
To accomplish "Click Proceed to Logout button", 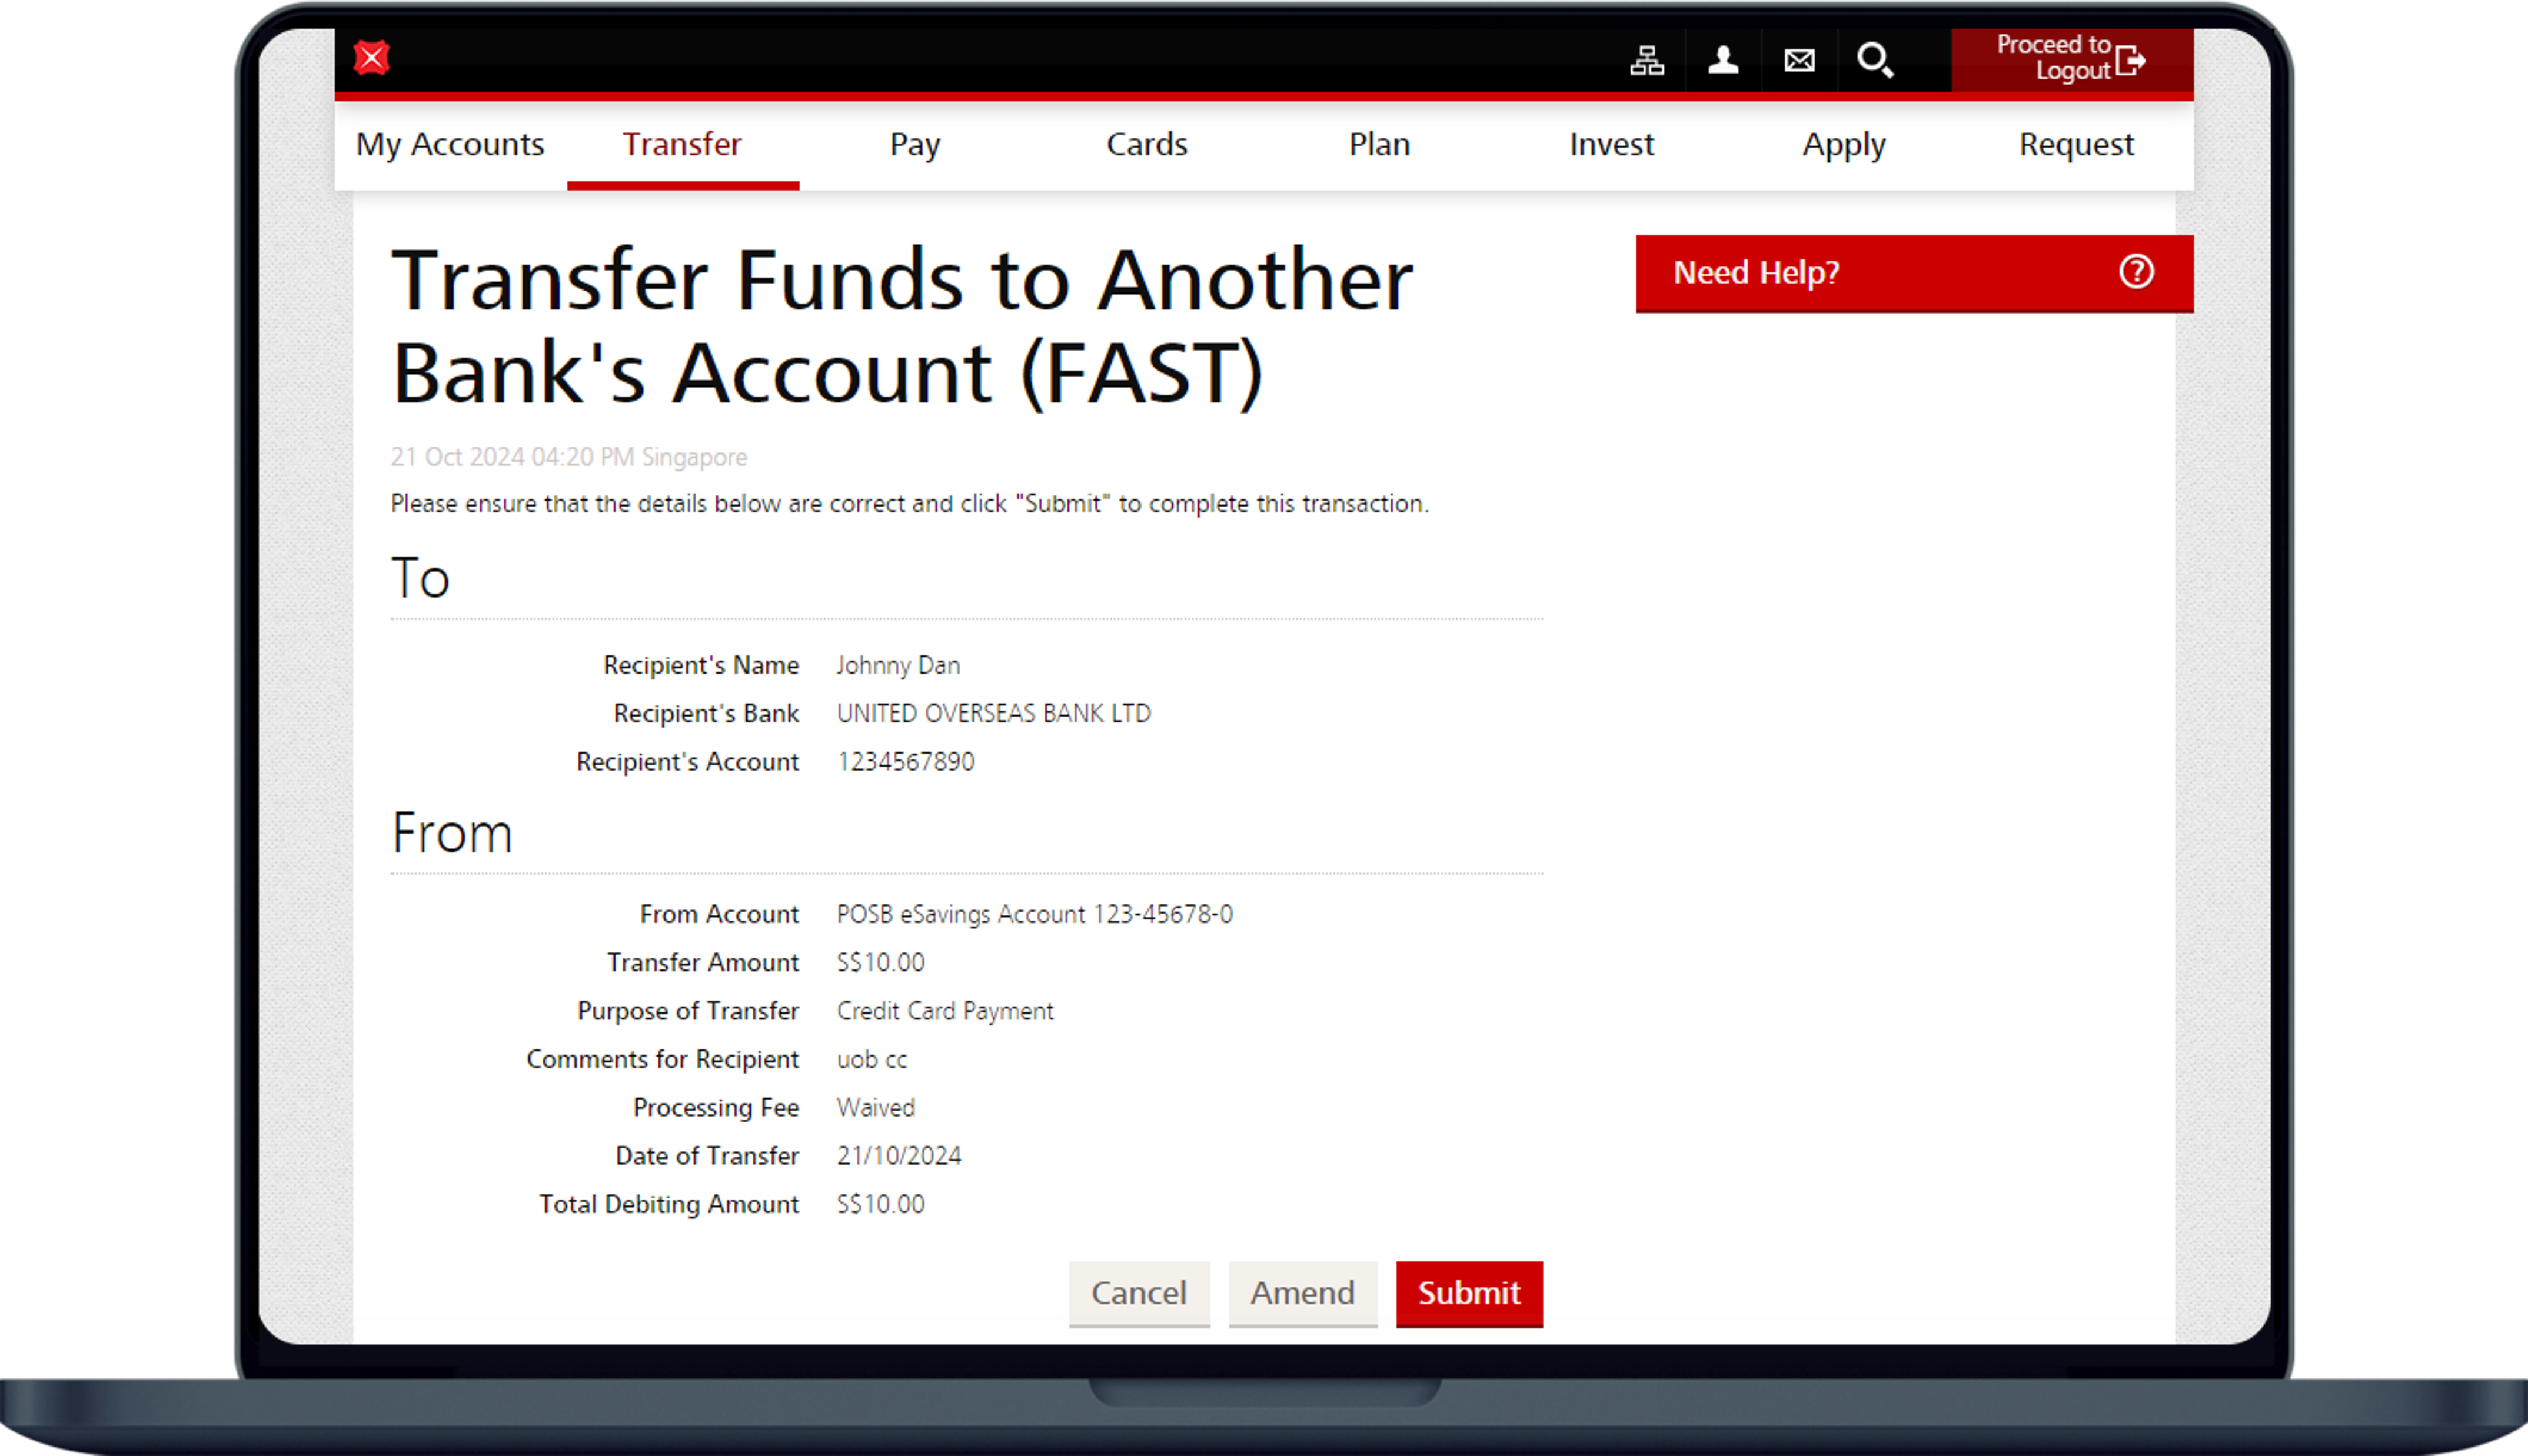I will (2072, 59).
